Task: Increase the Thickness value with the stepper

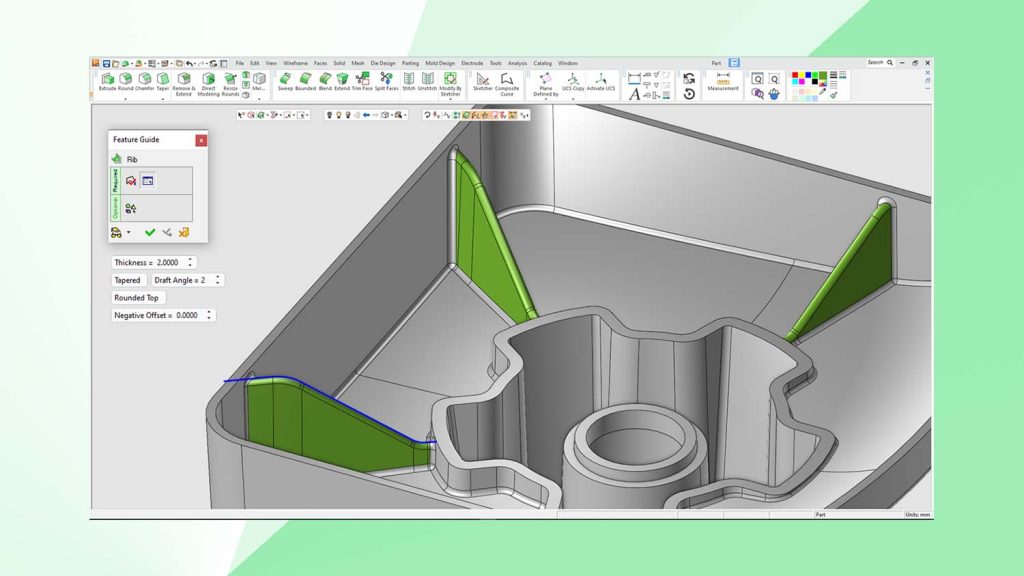Action: [191, 258]
